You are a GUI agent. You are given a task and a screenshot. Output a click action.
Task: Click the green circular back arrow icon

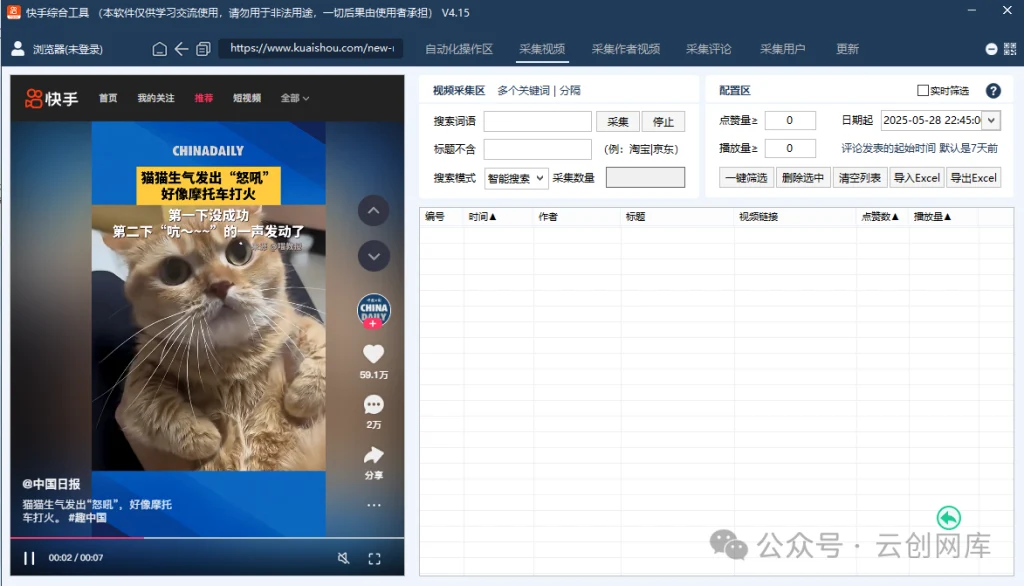coord(948,518)
